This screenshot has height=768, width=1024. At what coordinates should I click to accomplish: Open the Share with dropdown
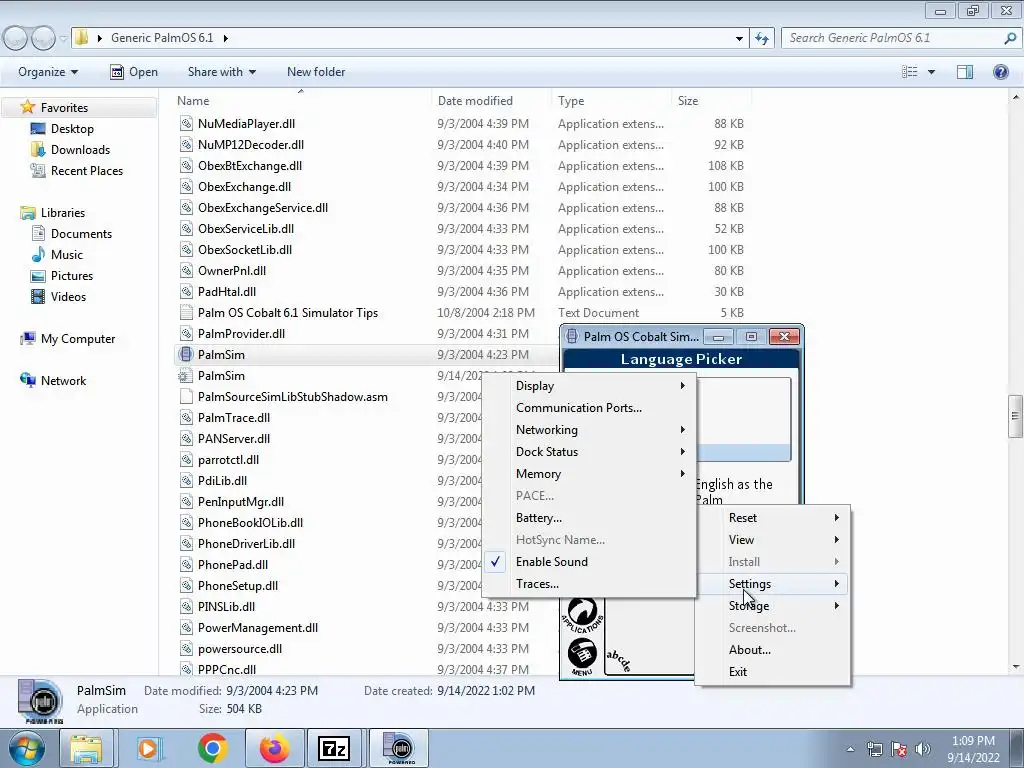221,72
